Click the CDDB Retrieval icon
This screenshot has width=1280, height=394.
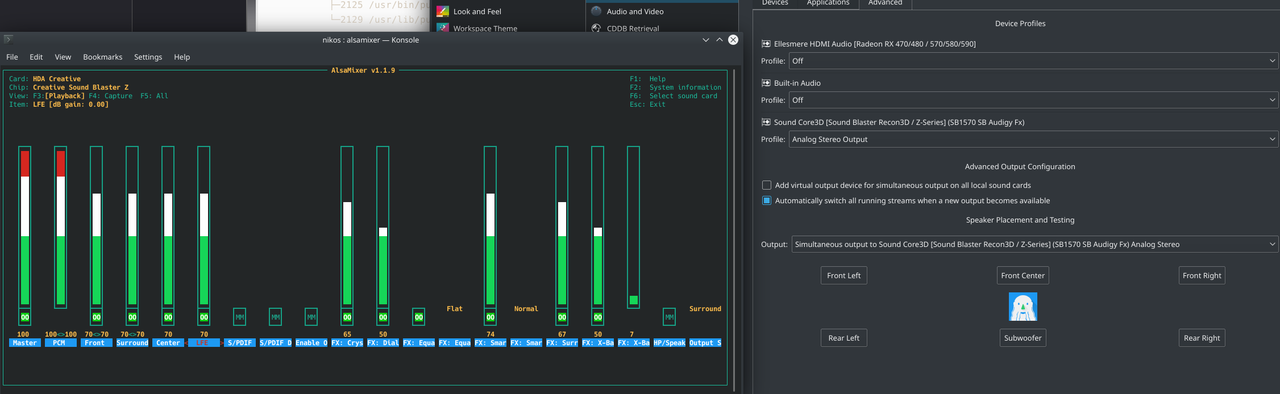pos(597,28)
